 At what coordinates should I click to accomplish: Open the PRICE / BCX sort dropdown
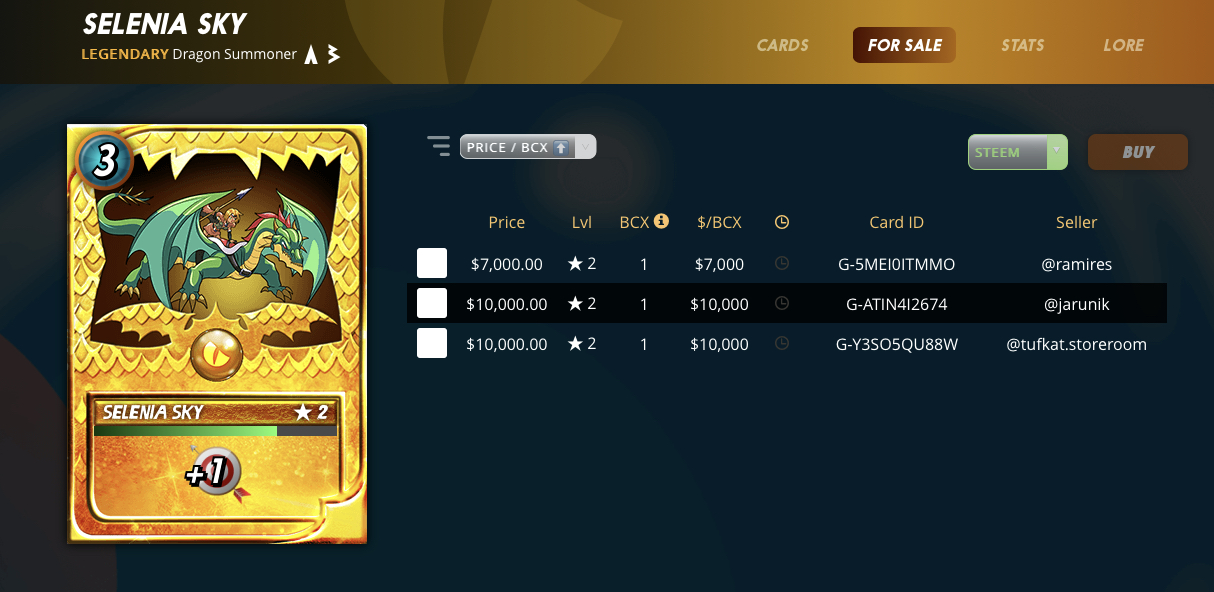pos(528,147)
